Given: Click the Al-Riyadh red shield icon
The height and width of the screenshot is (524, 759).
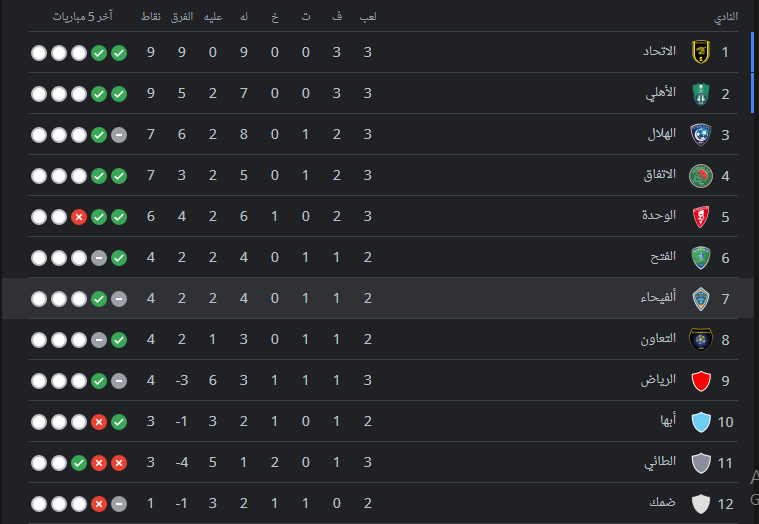Looking at the screenshot, I should (700, 380).
